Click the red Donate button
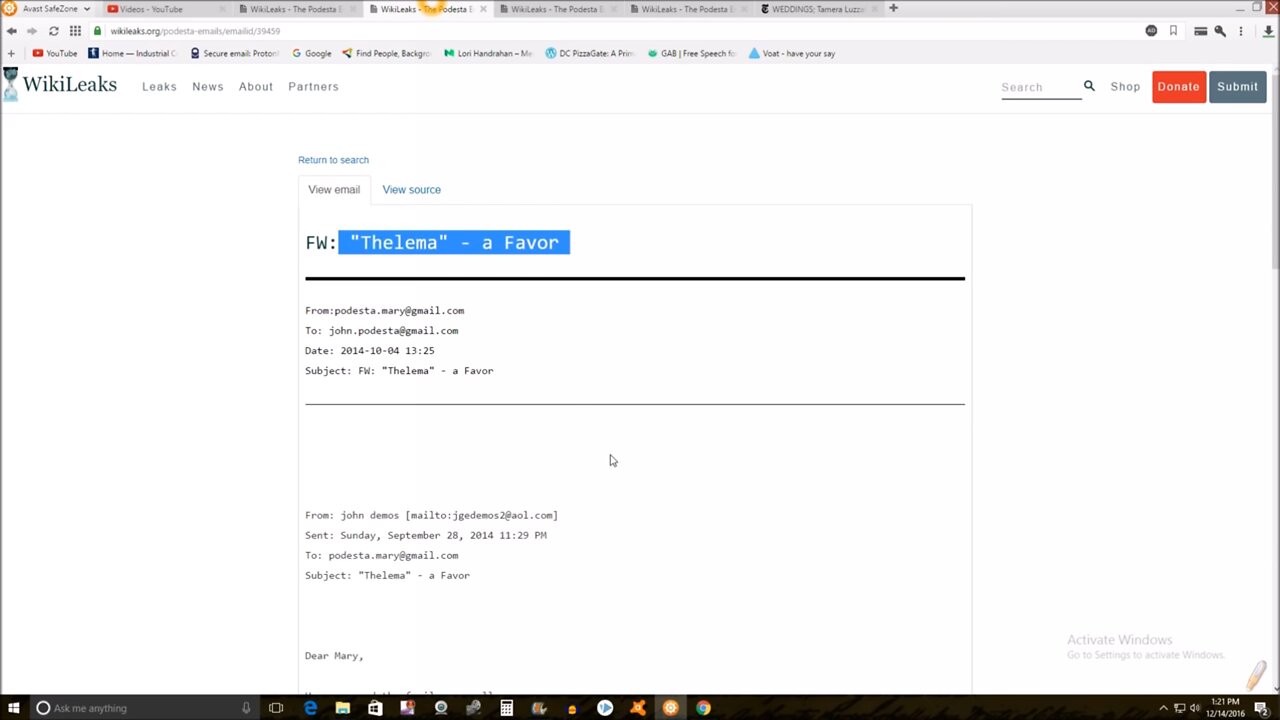Screen dimensions: 1280x720 click(x=1178, y=86)
